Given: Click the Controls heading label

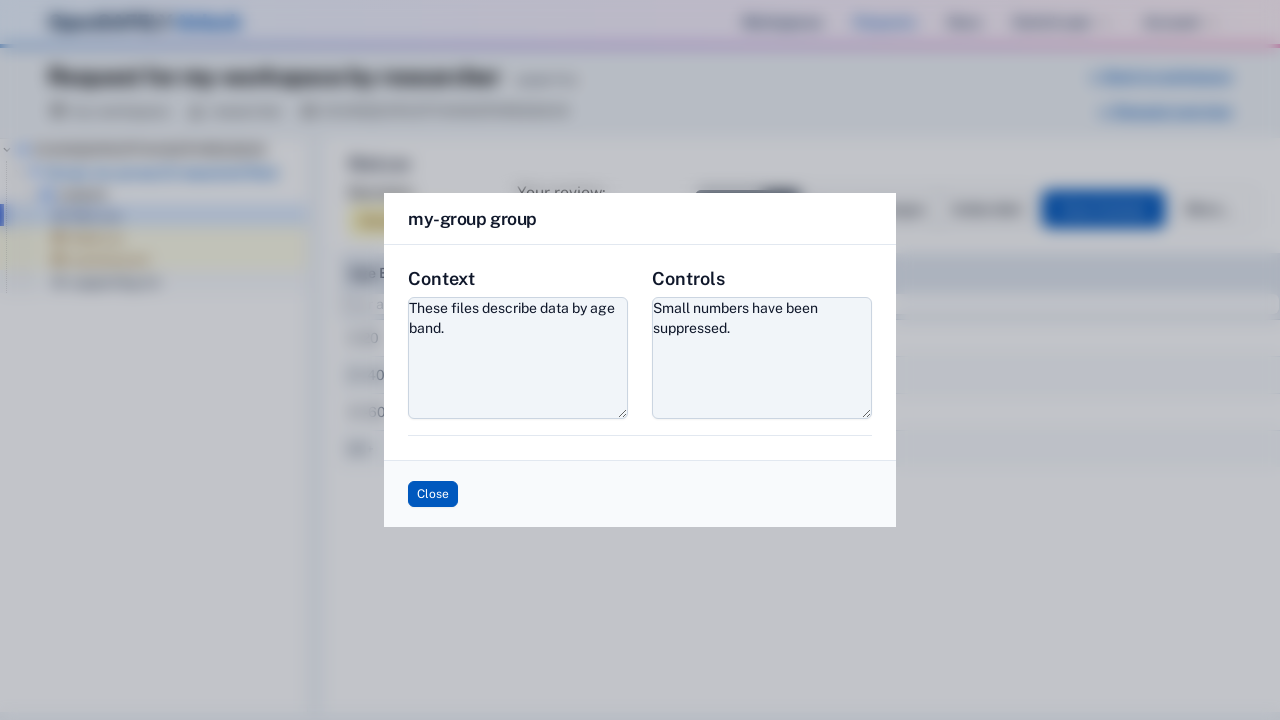Looking at the screenshot, I should (x=688, y=279).
